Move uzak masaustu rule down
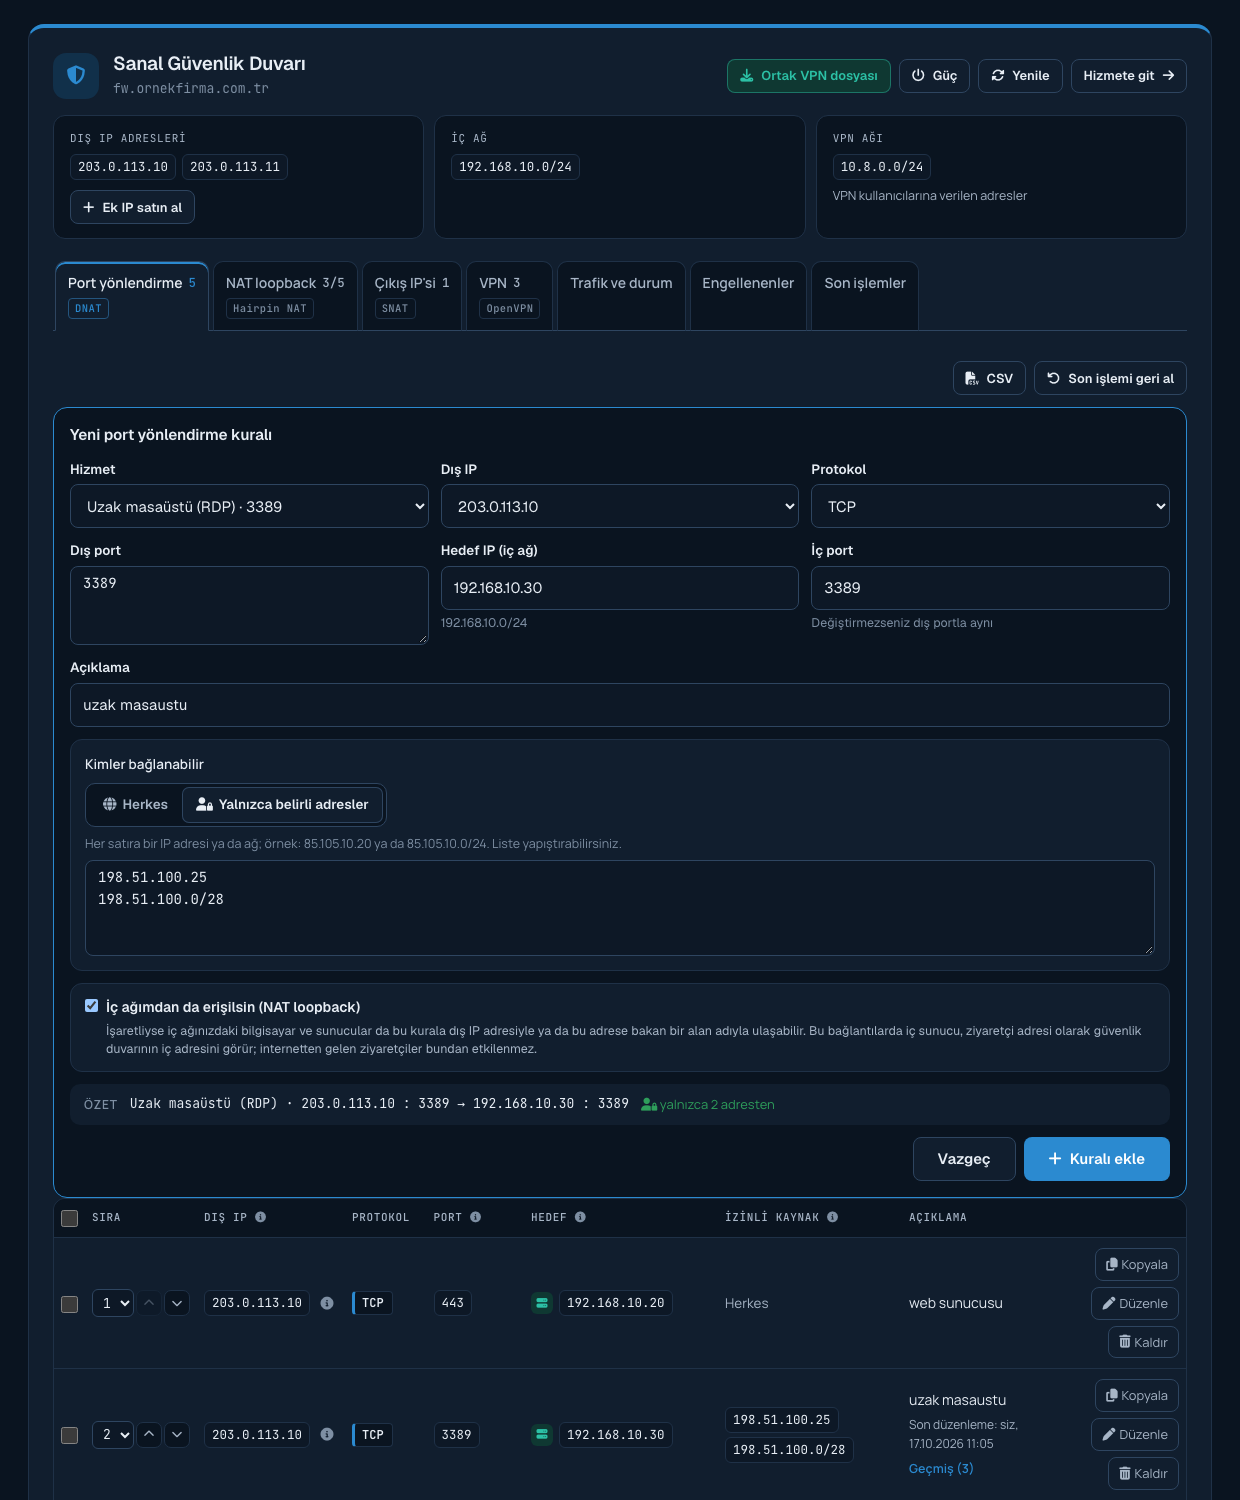The image size is (1240, 1500). coord(177,1434)
